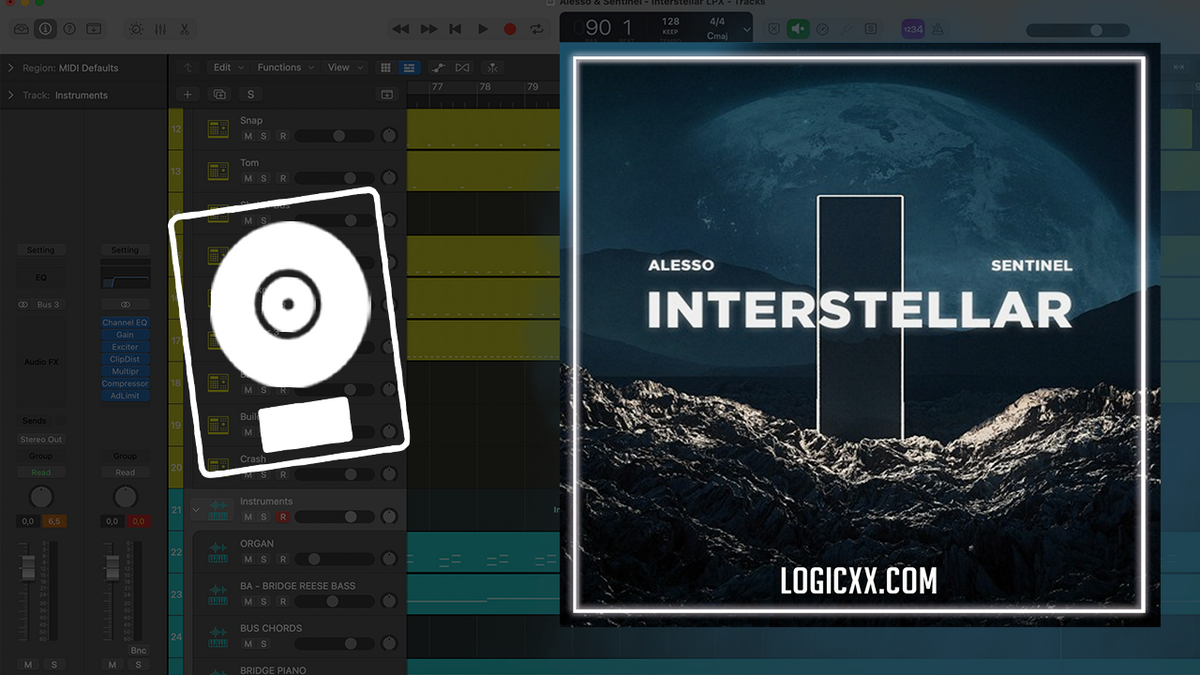Viewport: 1200px width, 675px height.
Task: Toggle the Inspector info button
Action: [x=46, y=29]
